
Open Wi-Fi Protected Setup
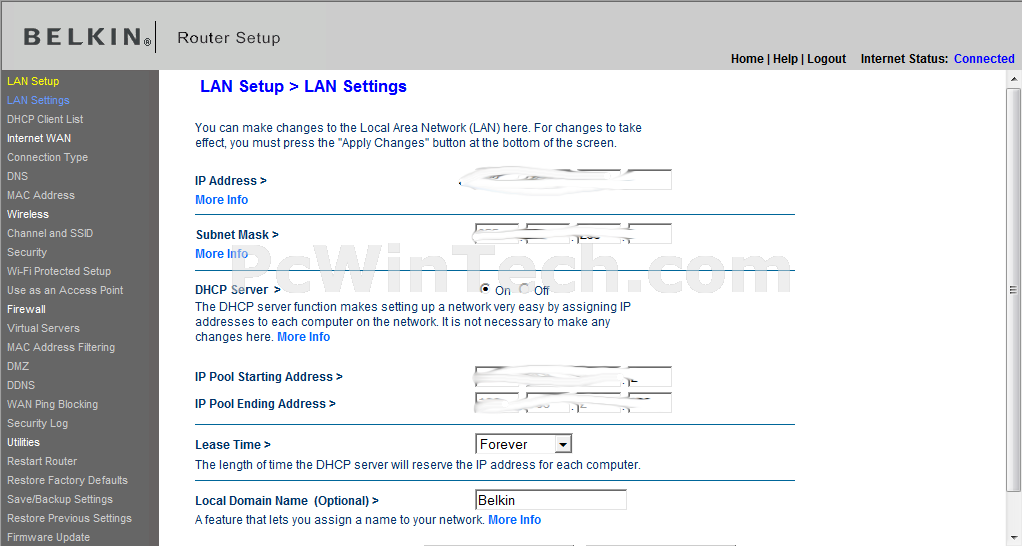59,271
